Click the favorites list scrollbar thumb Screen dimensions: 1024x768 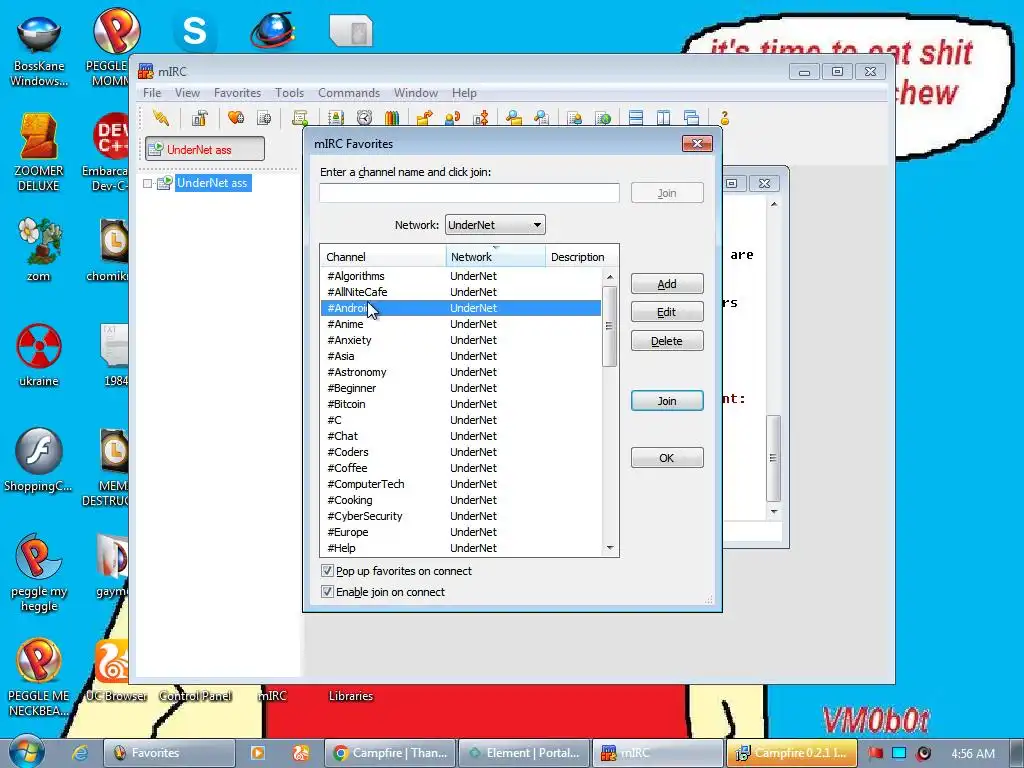click(x=610, y=326)
